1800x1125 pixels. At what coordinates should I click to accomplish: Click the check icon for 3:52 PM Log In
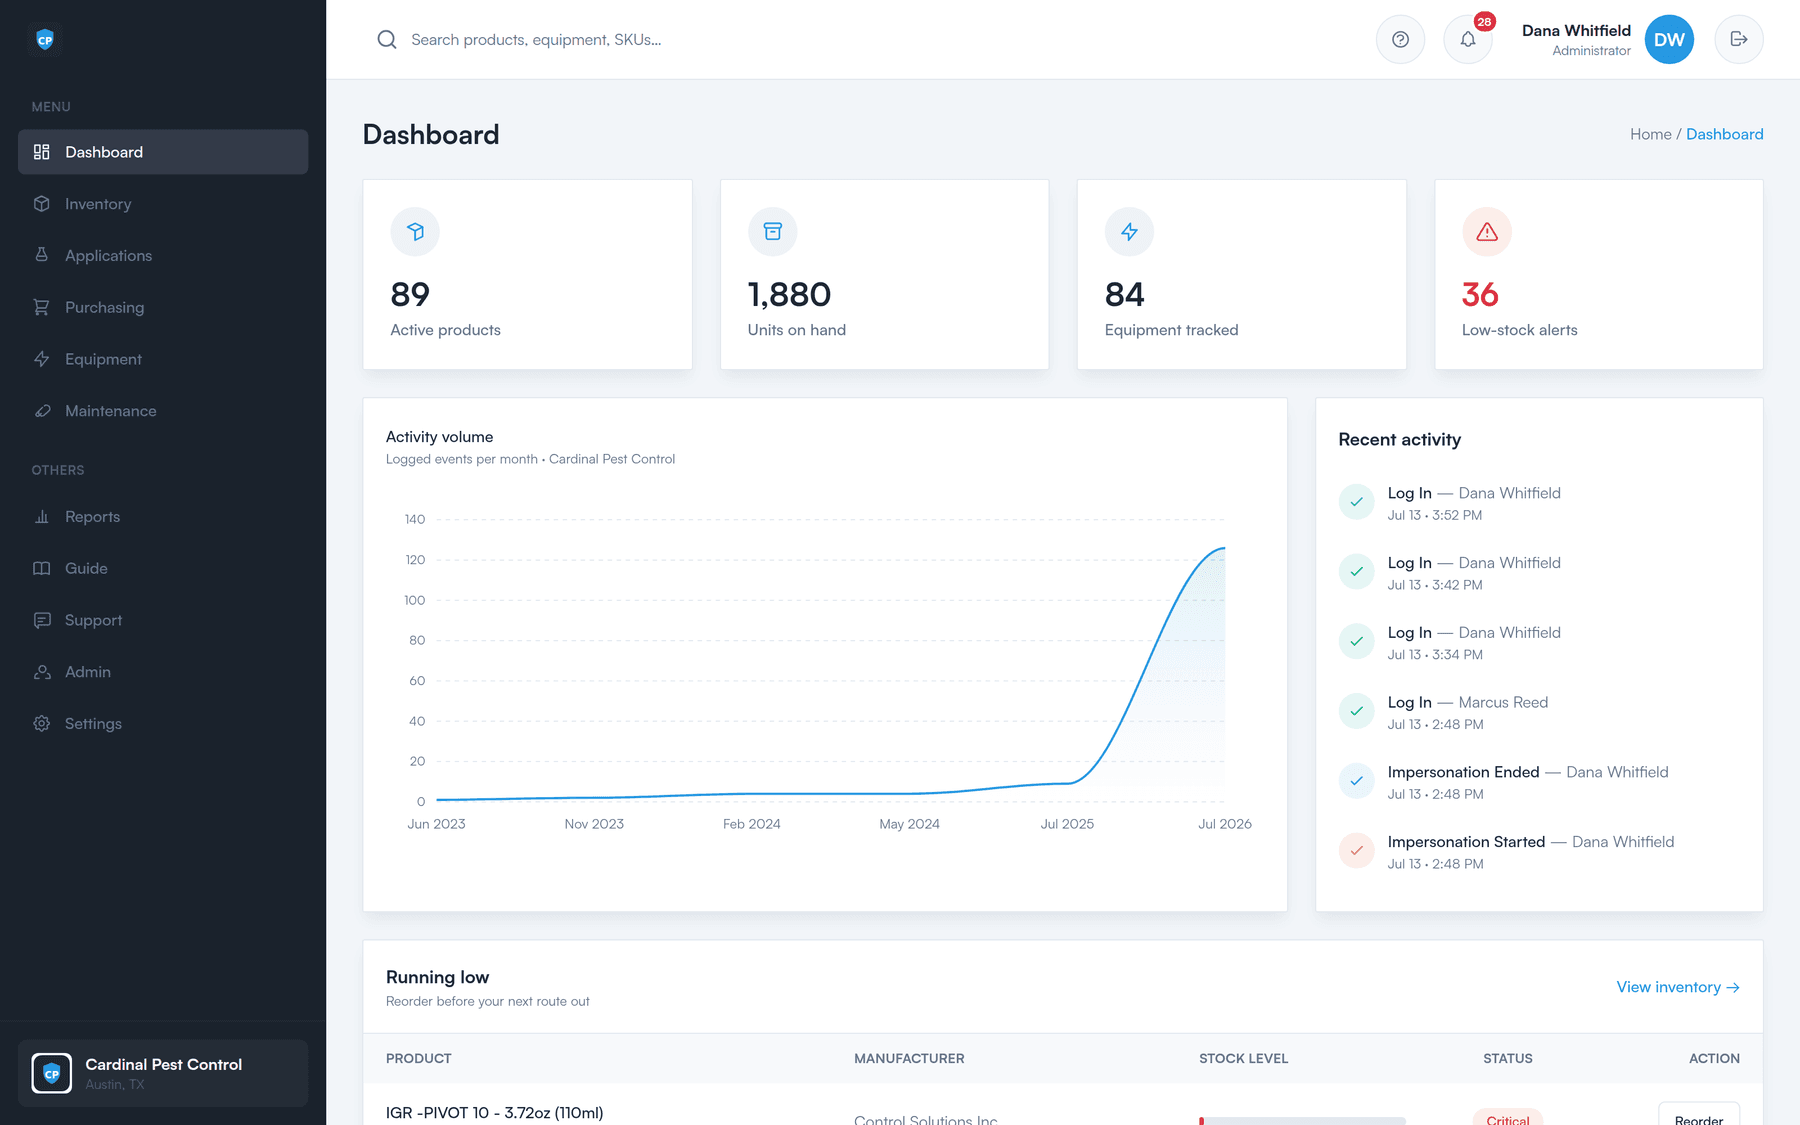(x=1356, y=502)
